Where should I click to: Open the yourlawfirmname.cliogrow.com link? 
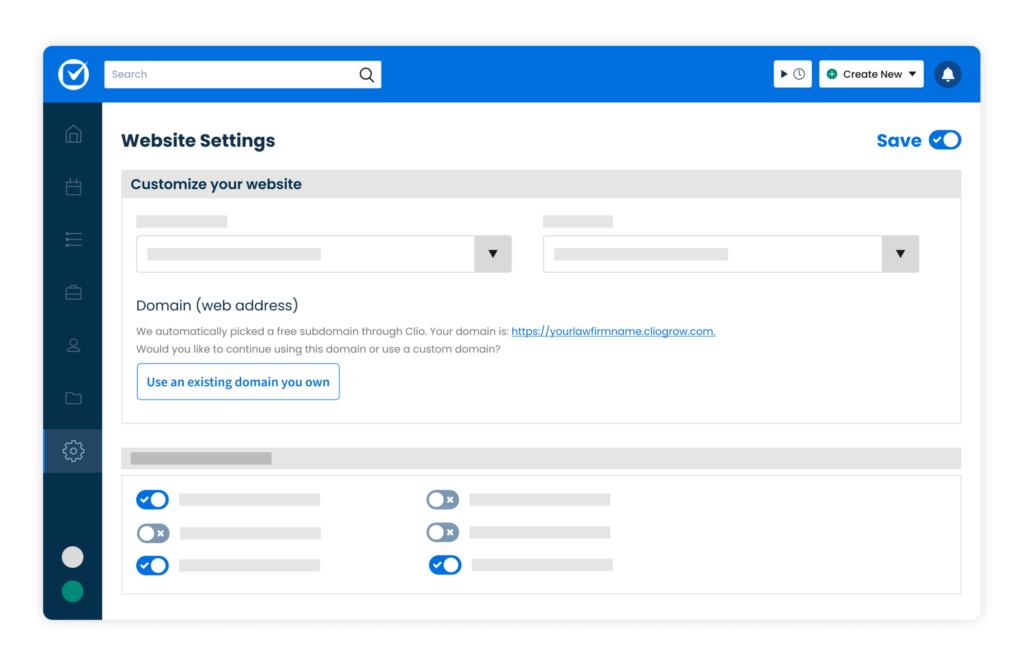[613, 331]
